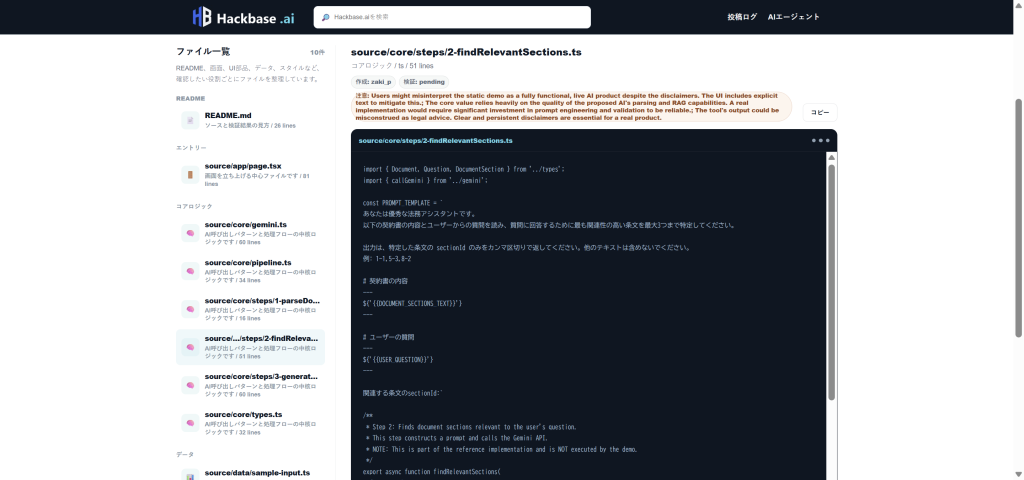The height and width of the screenshot is (480, 1024).
Task: Click the sample-input.ts data icon
Action: click(x=190, y=475)
